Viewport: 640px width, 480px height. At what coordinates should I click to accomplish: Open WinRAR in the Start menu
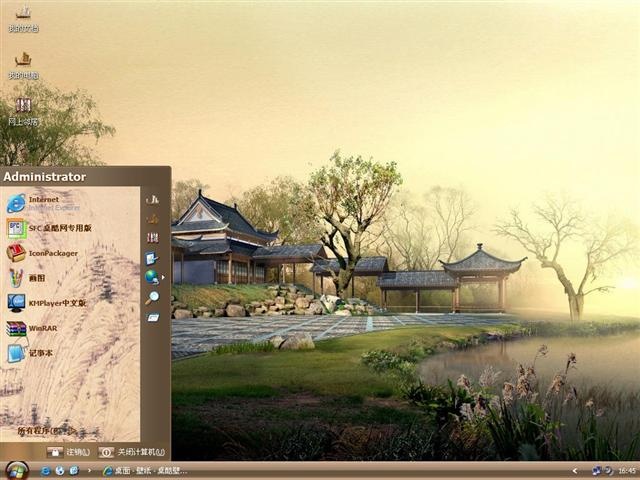tap(32, 328)
